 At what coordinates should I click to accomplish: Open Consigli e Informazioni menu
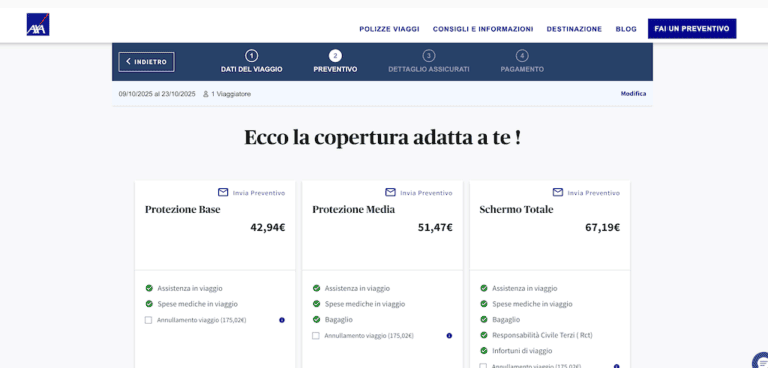483,29
